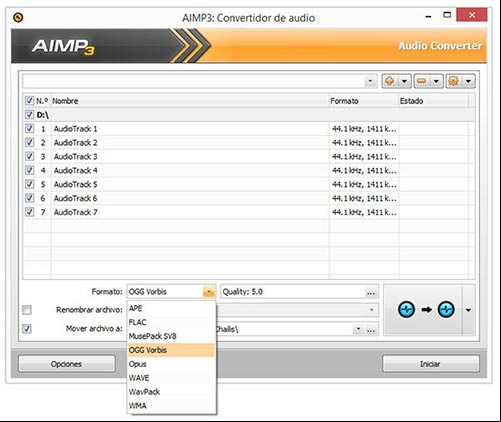
Task: Open the remove files dropdown arrow
Action: (436, 81)
